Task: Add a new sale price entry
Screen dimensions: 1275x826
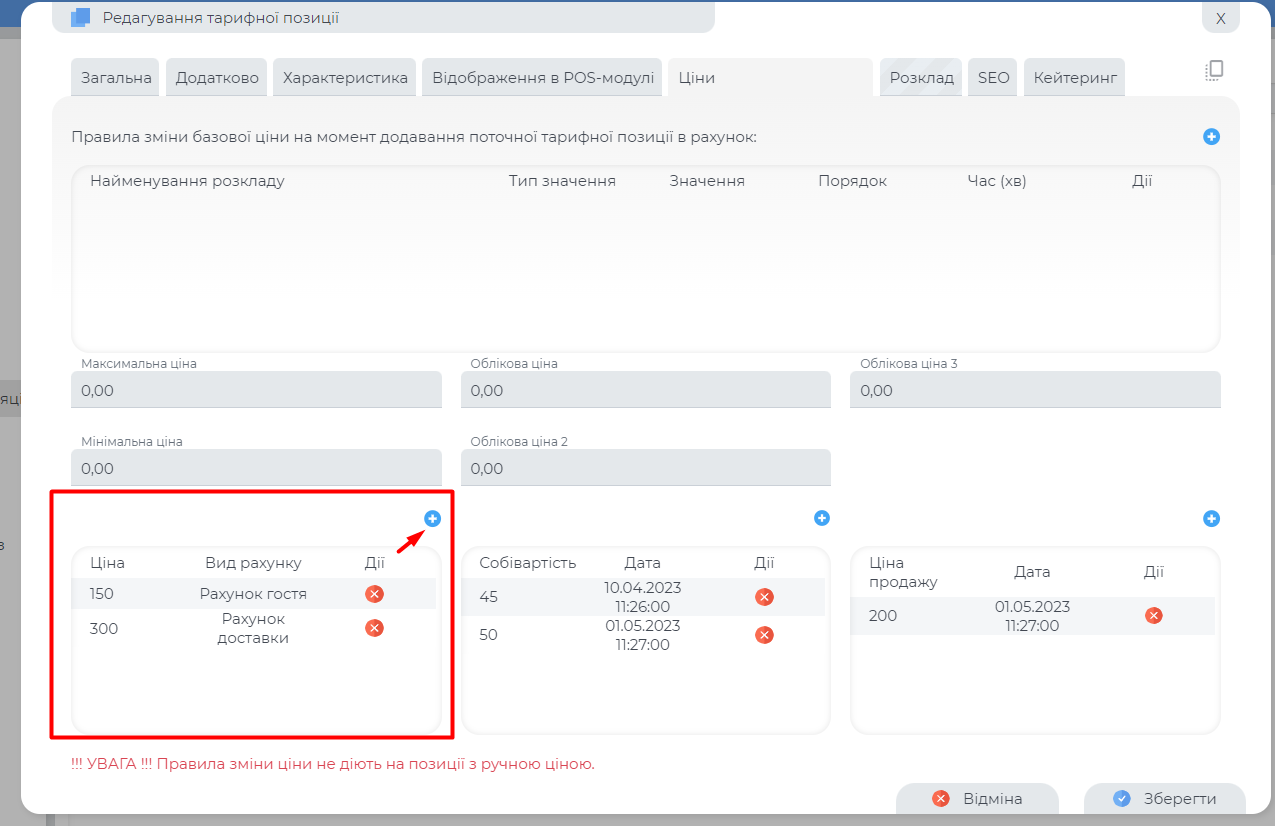Action: click(1211, 519)
